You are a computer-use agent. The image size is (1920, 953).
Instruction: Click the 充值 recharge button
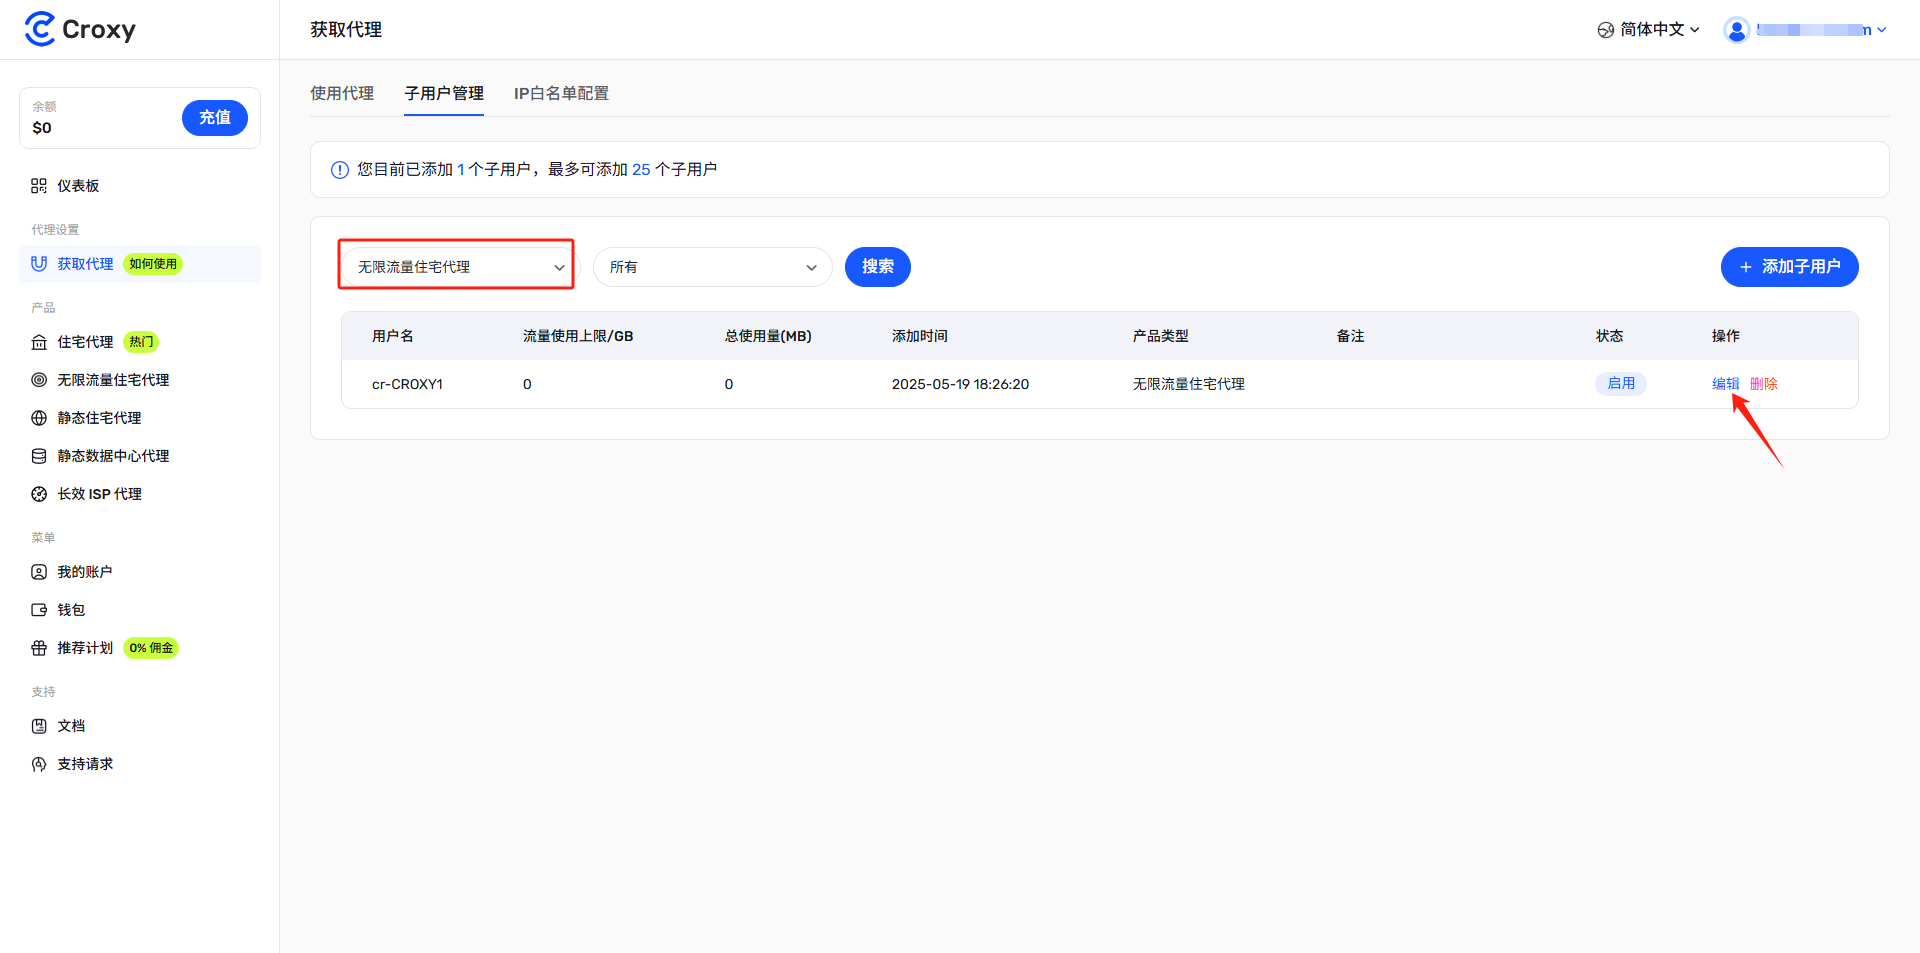click(215, 118)
